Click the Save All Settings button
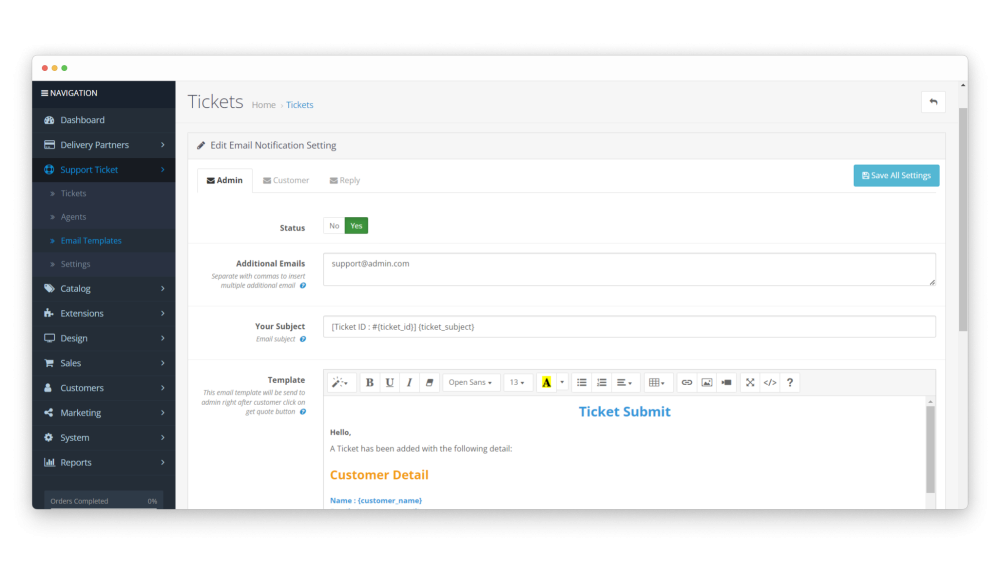The height and width of the screenshot is (585, 1000). click(x=896, y=176)
